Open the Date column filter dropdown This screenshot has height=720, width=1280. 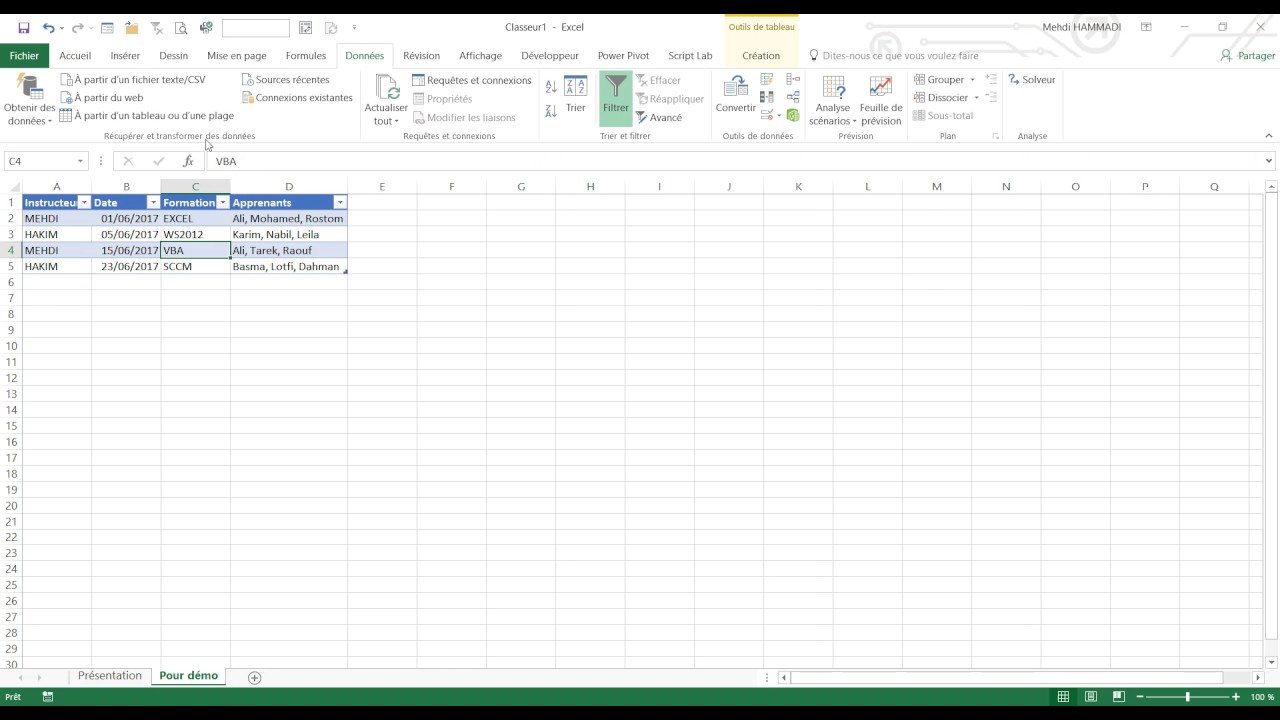153,203
